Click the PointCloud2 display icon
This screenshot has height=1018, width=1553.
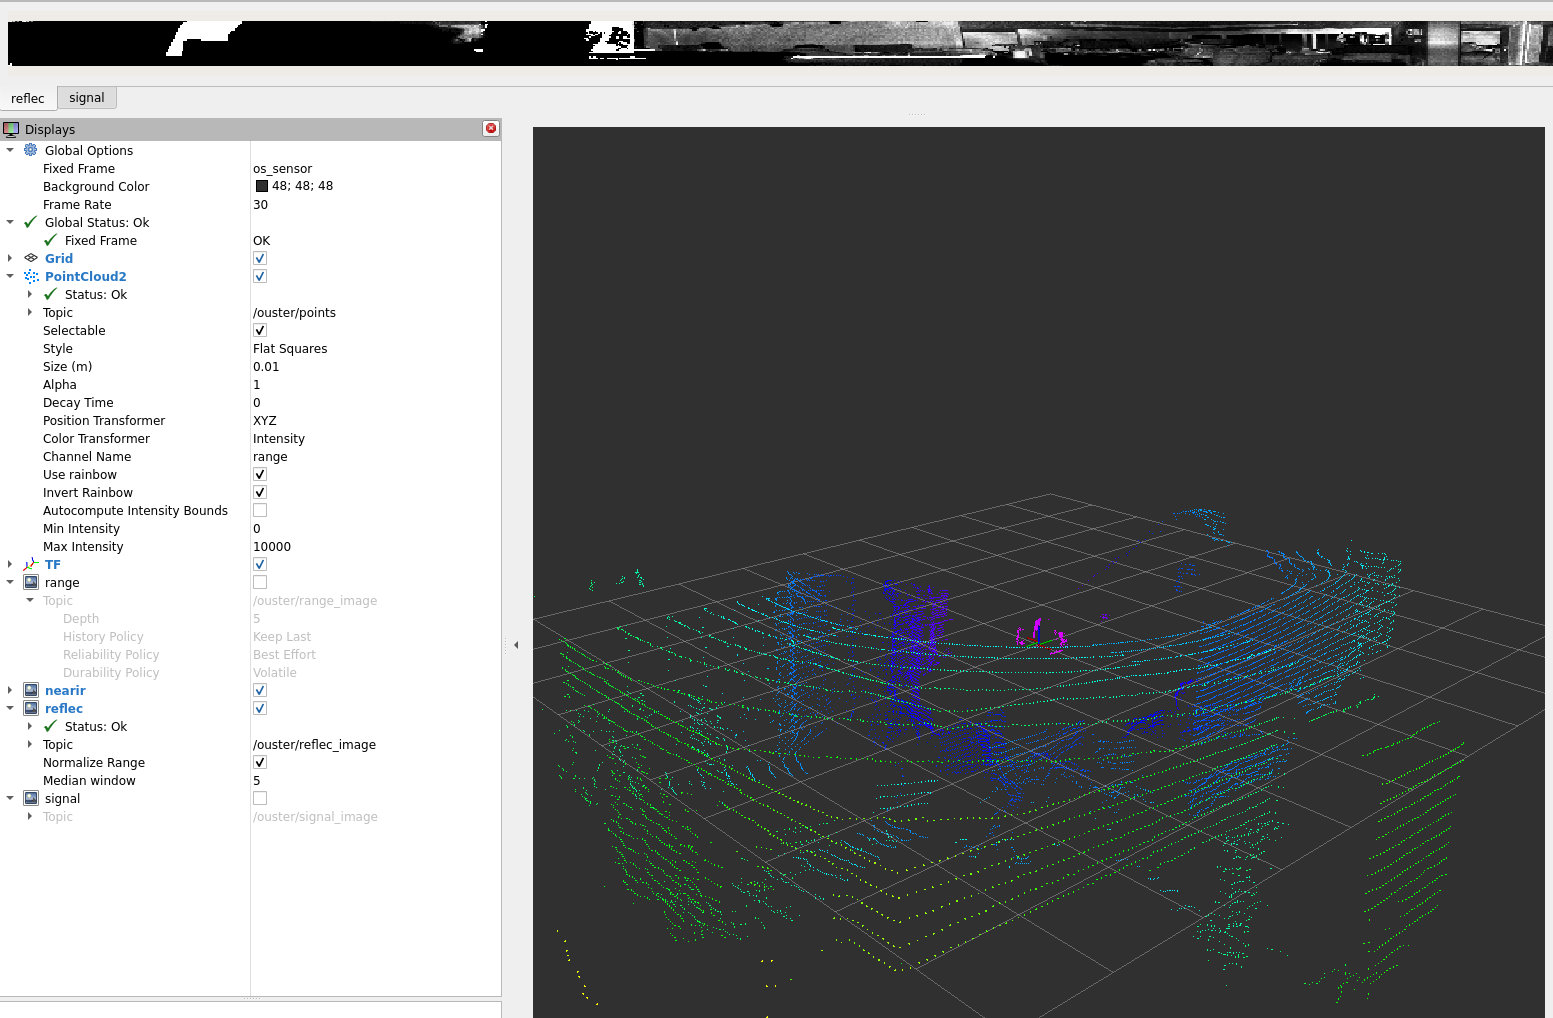tap(31, 276)
